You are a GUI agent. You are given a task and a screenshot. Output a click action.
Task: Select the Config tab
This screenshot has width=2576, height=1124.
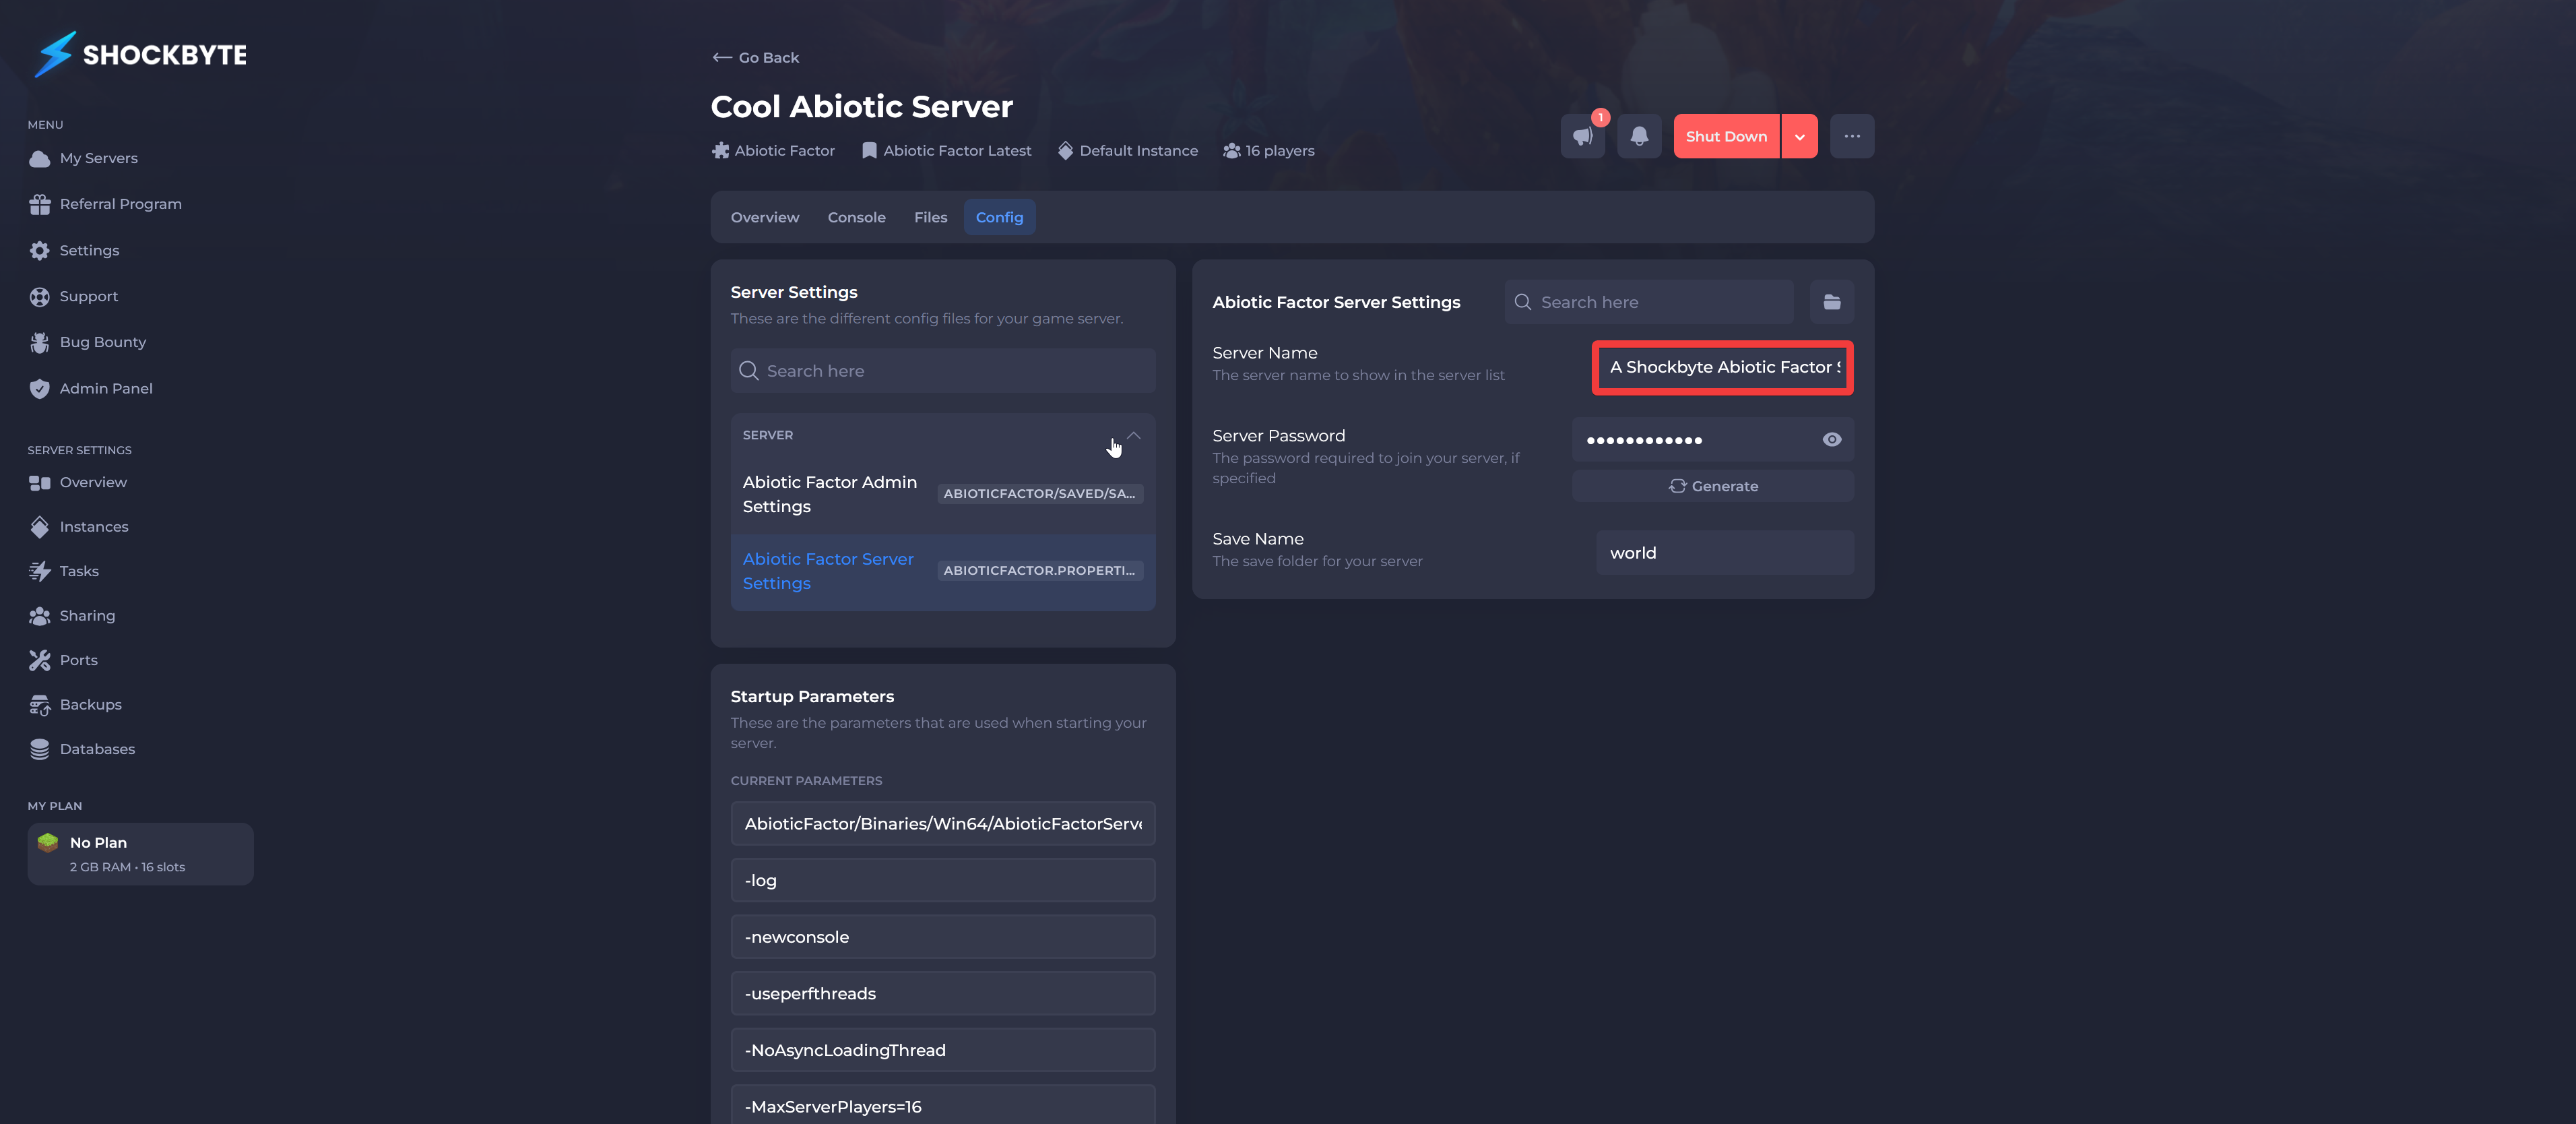pyautogui.click(x=999, y=217)
